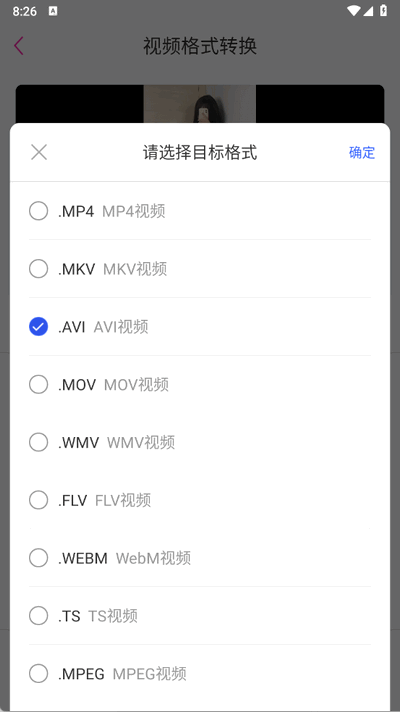Image resolution: width=400 pixels, height=712 pixels.
Task: Choose .WEBM as output format
Action: click(39, 558)
